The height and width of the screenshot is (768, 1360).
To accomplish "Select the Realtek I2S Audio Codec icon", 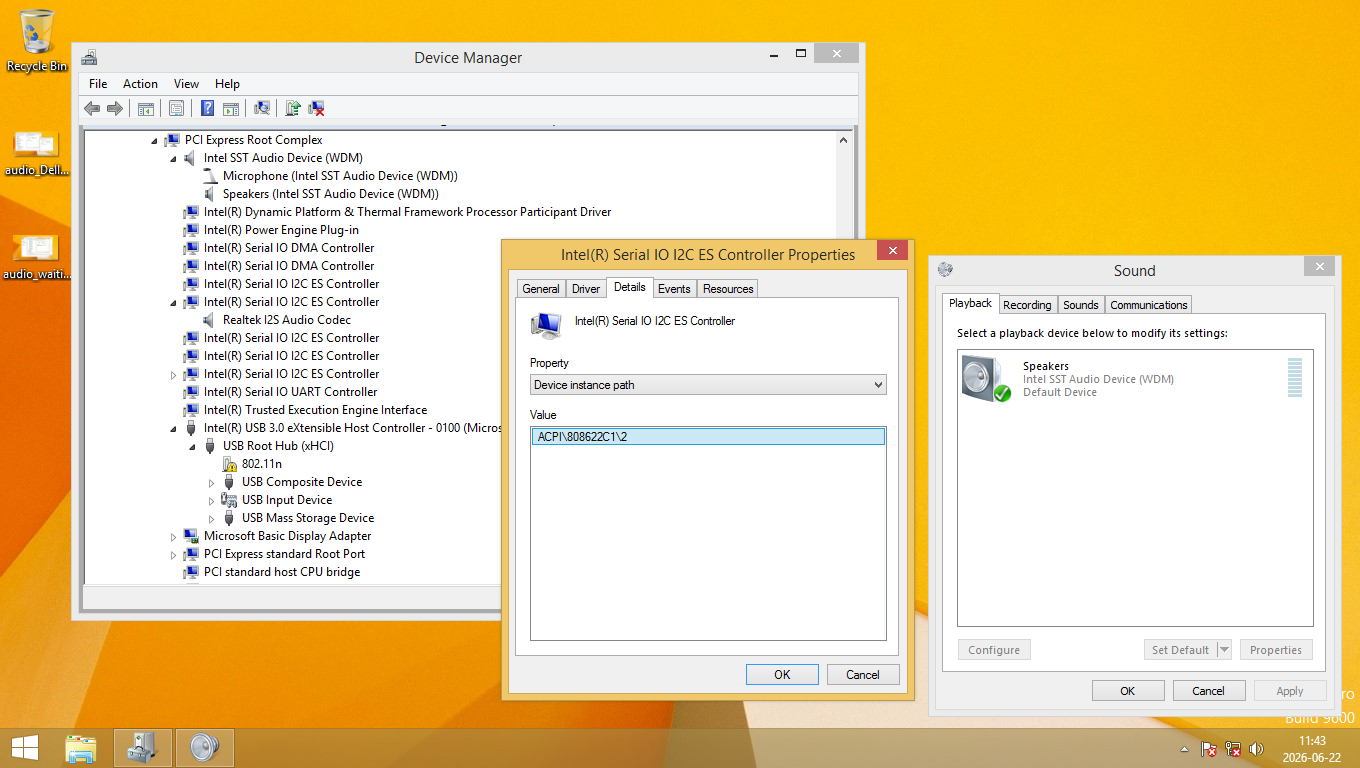I will 210,320.
